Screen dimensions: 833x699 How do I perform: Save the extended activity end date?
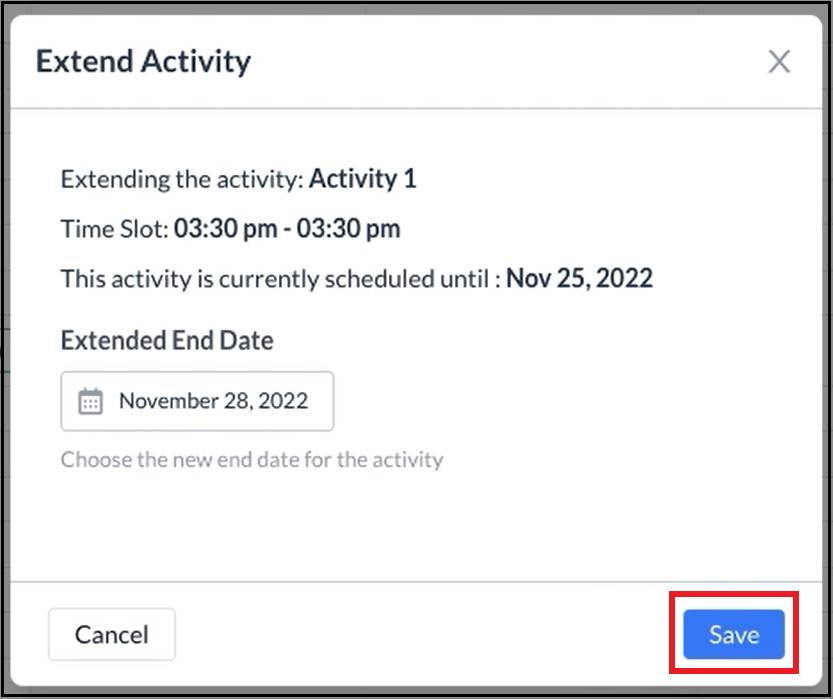733,634
